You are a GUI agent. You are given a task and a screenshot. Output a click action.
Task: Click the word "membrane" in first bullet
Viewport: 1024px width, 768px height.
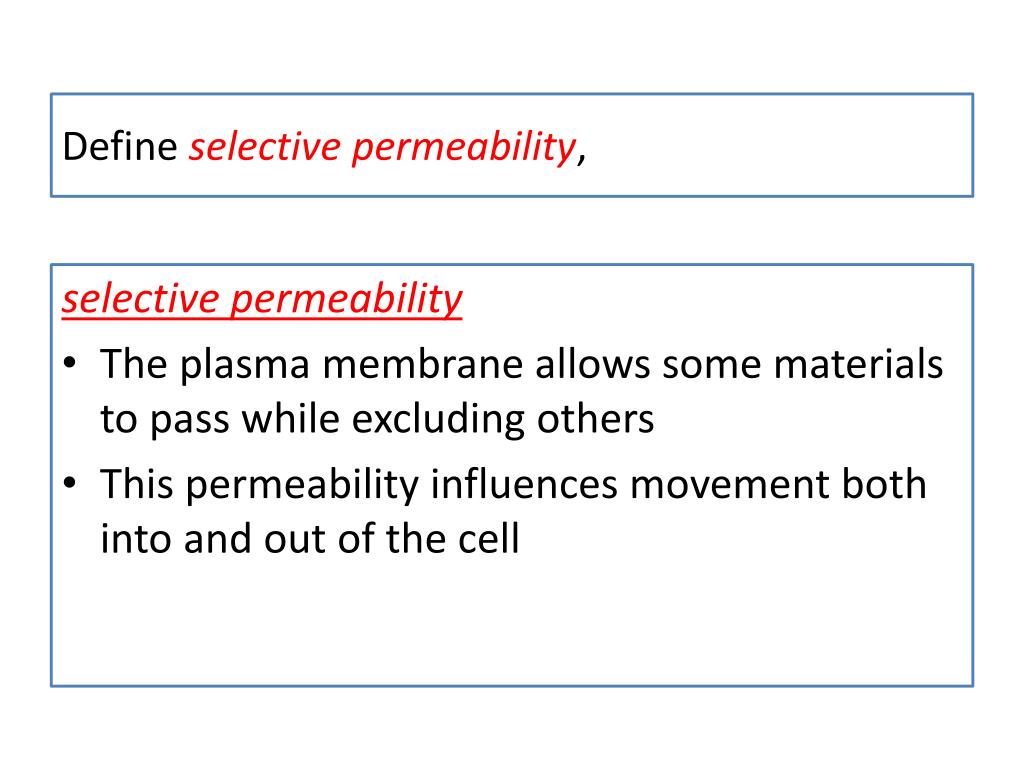[x=423, y=364]
